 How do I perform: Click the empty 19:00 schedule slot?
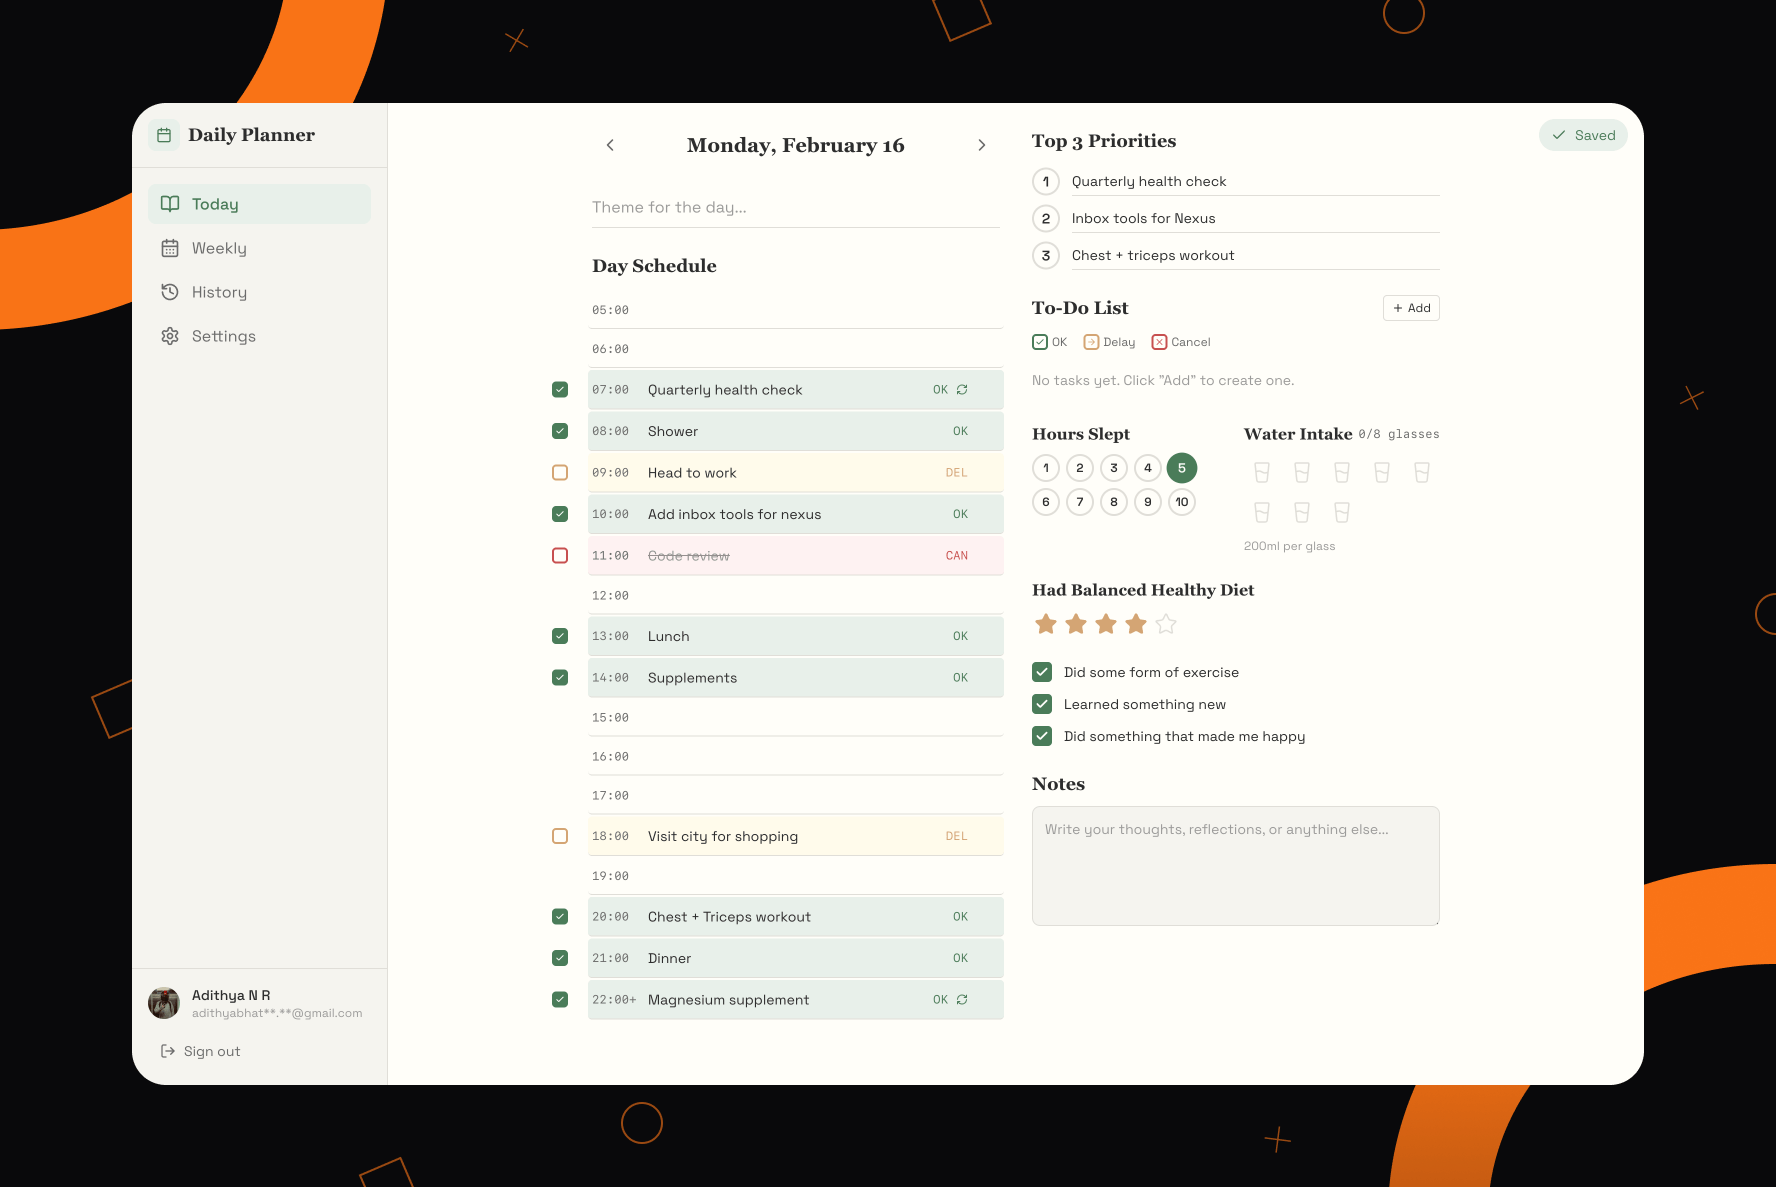tap(796, 876)
